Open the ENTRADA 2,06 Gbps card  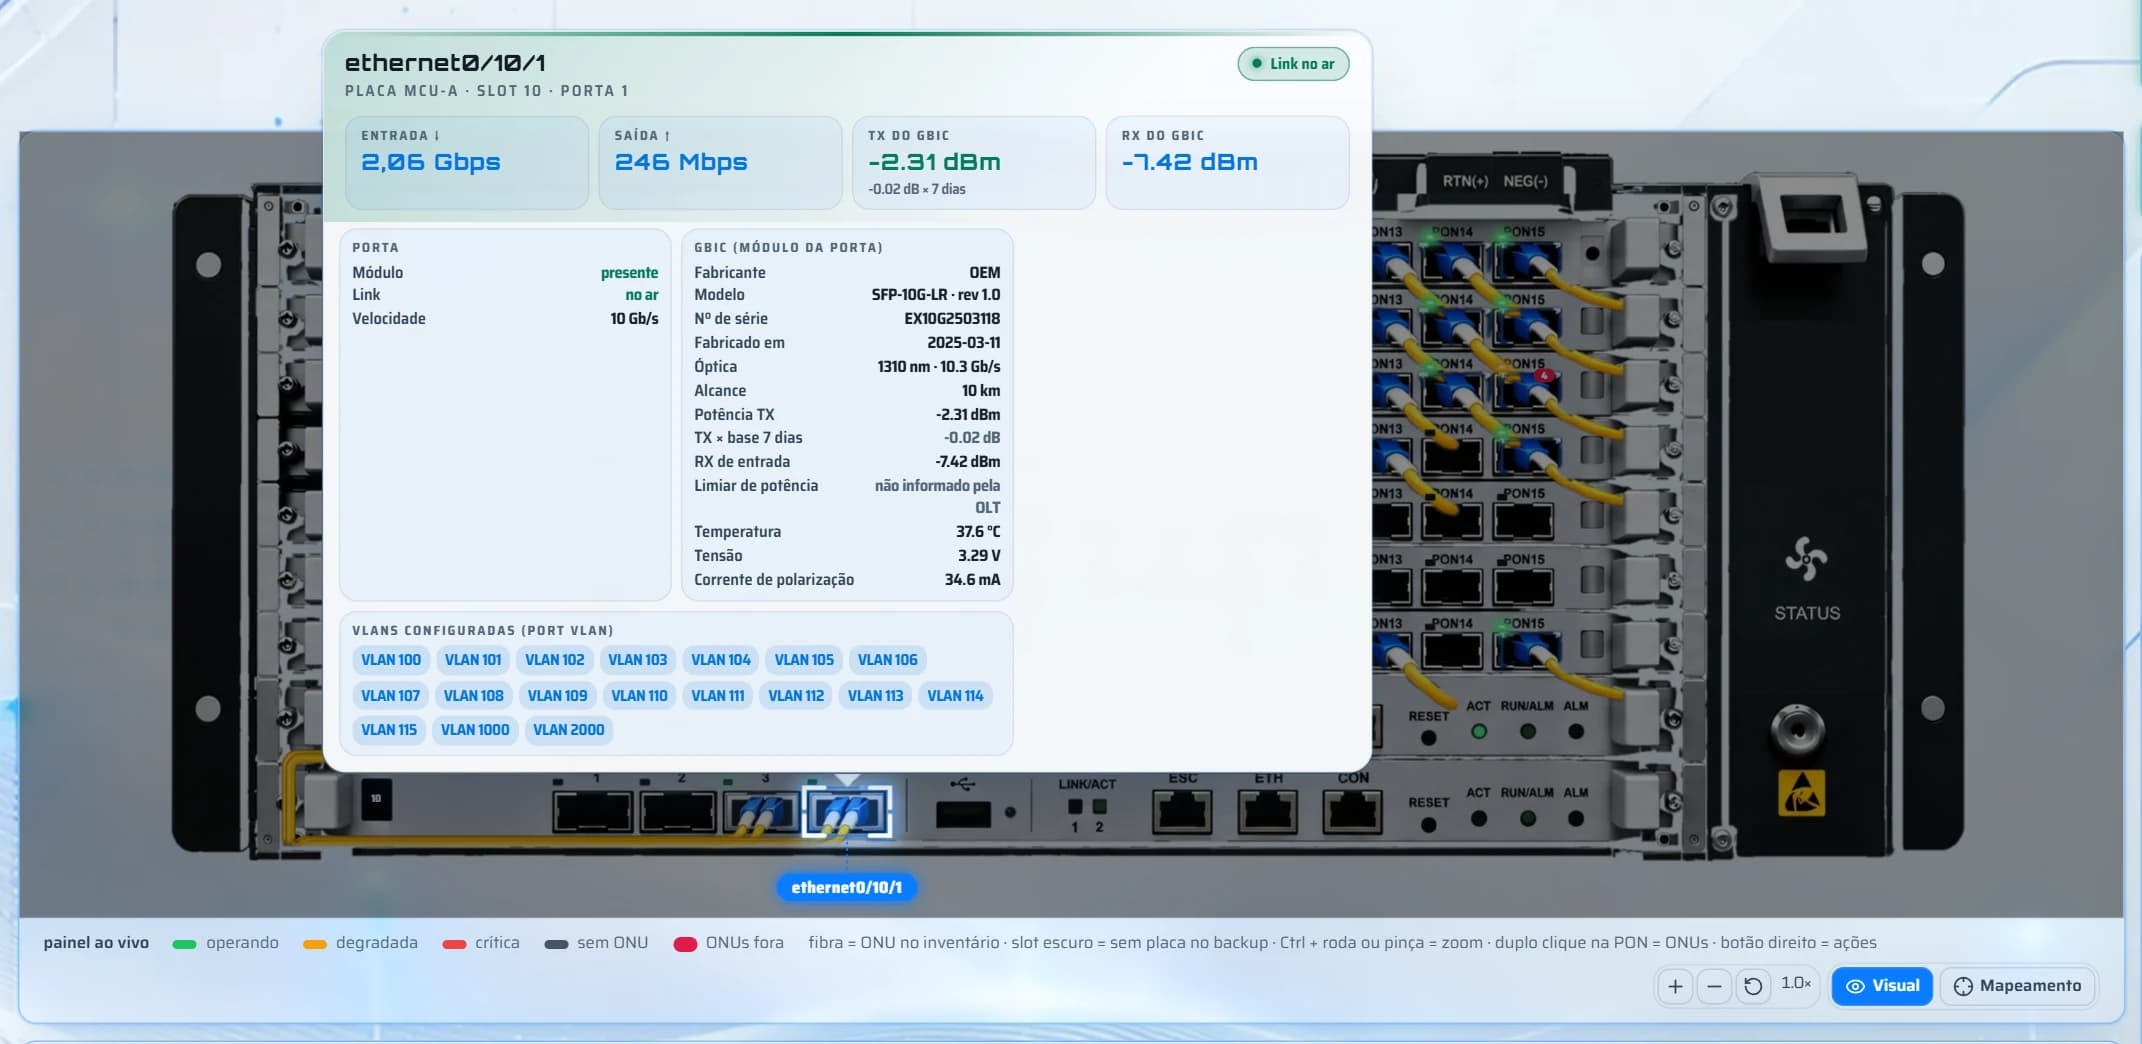pyautogui.click(x=467, y=163)
